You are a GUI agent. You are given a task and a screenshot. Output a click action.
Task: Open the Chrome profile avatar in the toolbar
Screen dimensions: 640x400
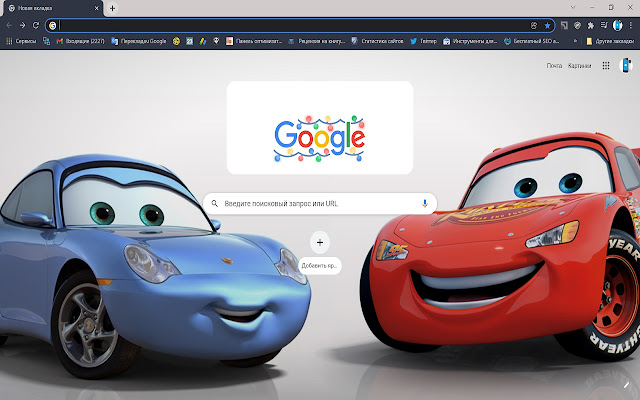(x=618, y=25)
